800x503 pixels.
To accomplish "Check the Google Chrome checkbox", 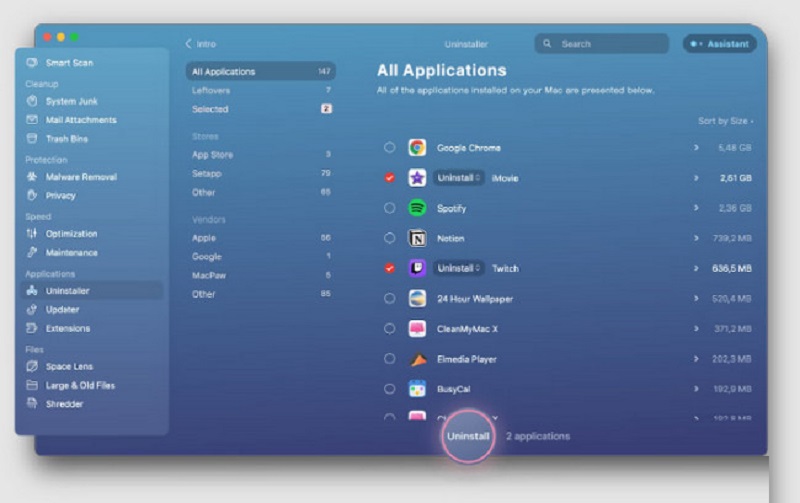I will click(x=389, y=148).
